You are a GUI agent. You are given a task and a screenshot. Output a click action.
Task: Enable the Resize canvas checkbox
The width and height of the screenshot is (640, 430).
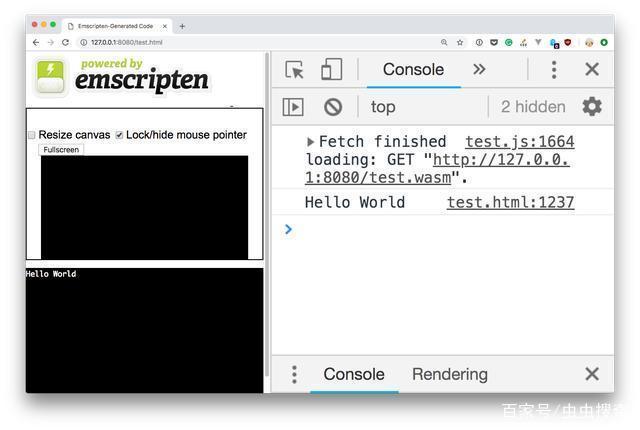(x=31, y=135)
